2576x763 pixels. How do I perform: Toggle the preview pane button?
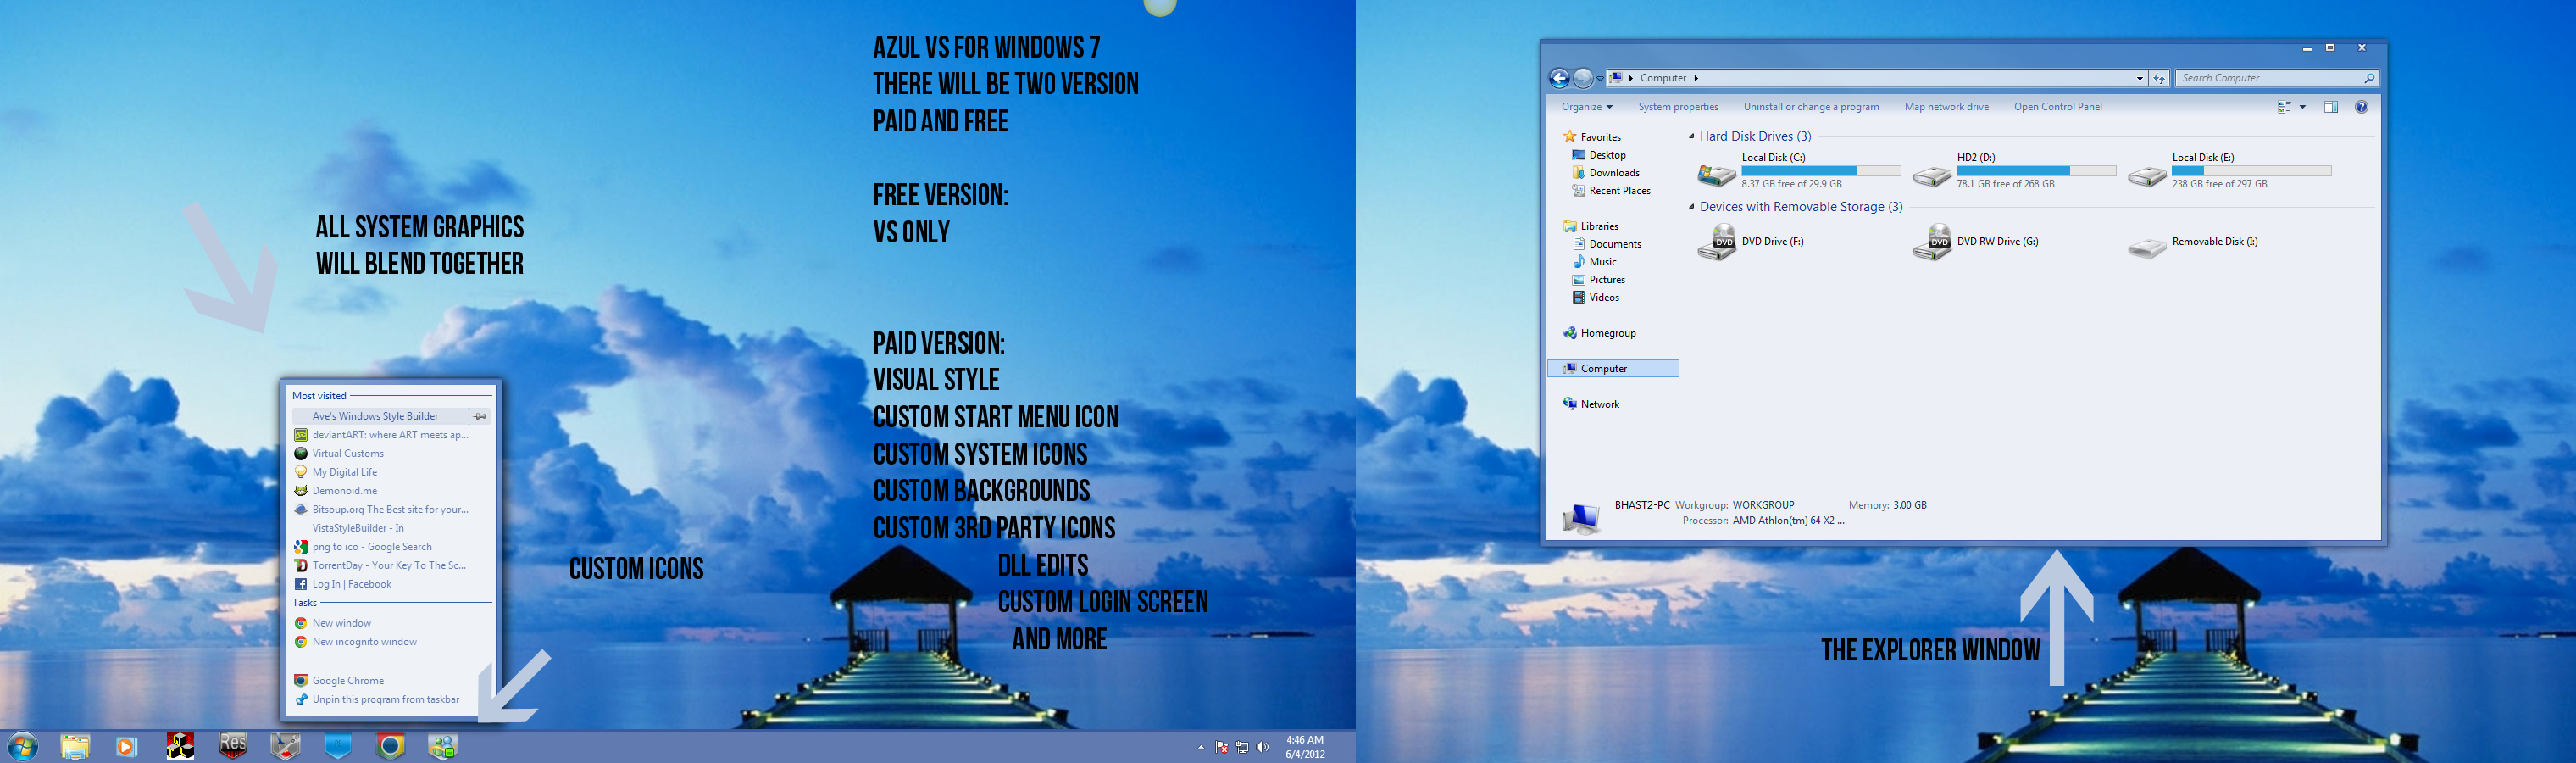pyautogui.click(x=2331, y=107)
